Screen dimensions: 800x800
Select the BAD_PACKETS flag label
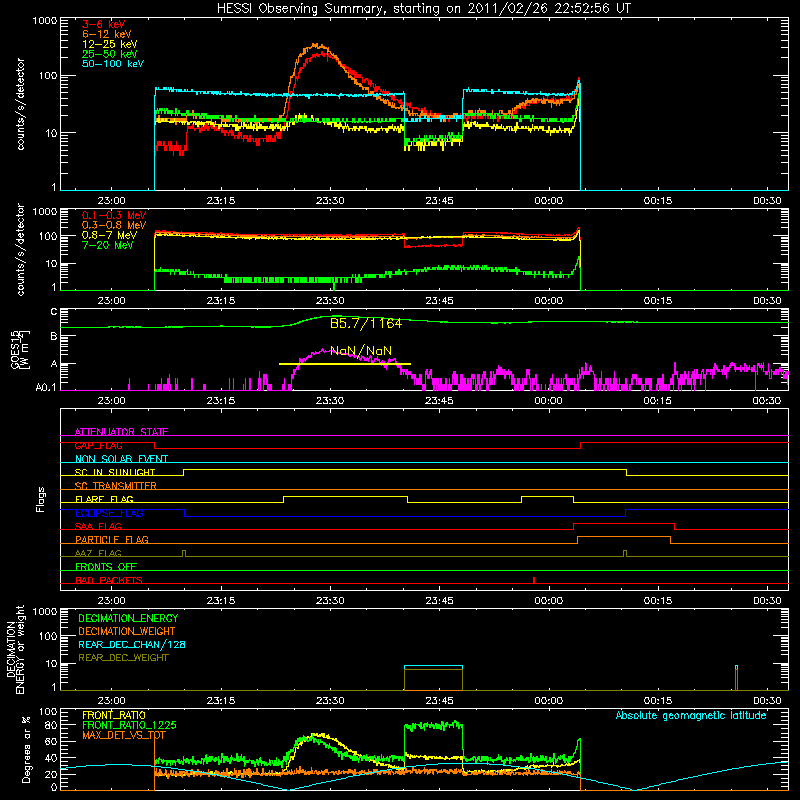109,580
